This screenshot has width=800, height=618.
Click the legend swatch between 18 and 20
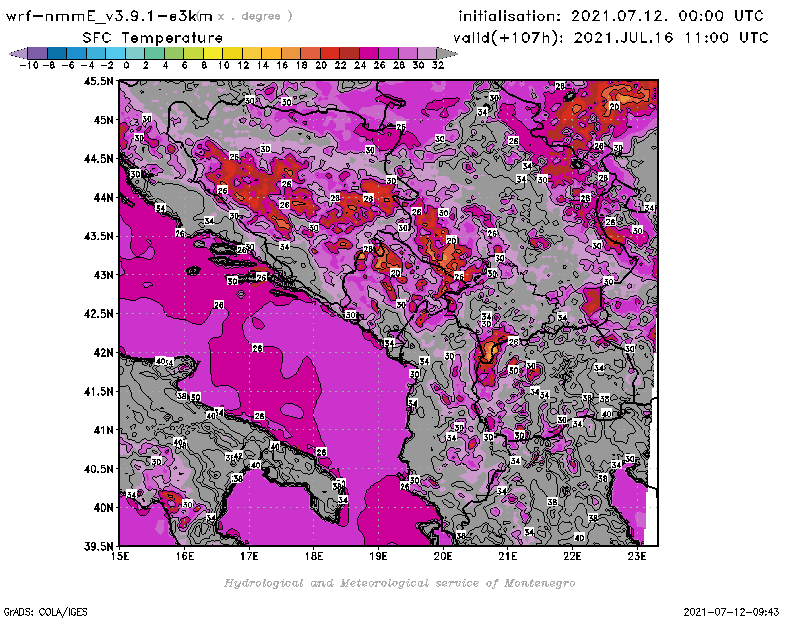point(310,53)
